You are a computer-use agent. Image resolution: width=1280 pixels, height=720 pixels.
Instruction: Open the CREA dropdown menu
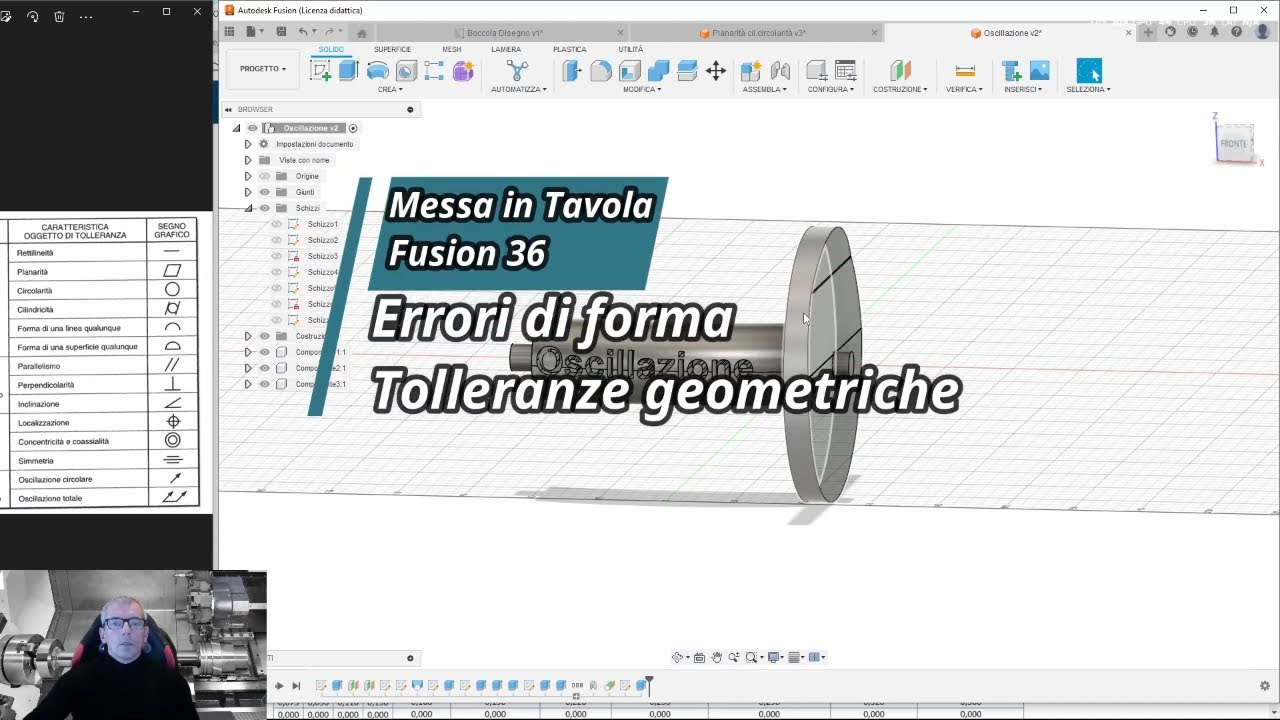pos(390,89)
